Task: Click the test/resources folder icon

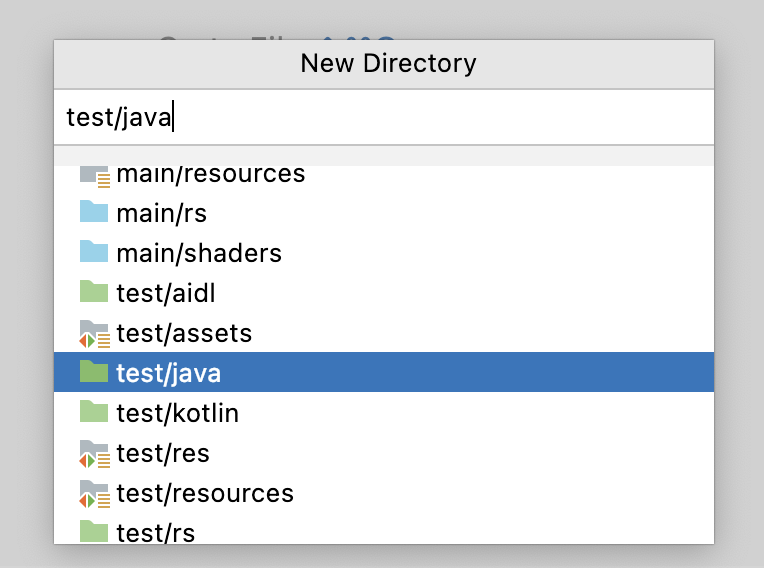Action: coord(94,493)
